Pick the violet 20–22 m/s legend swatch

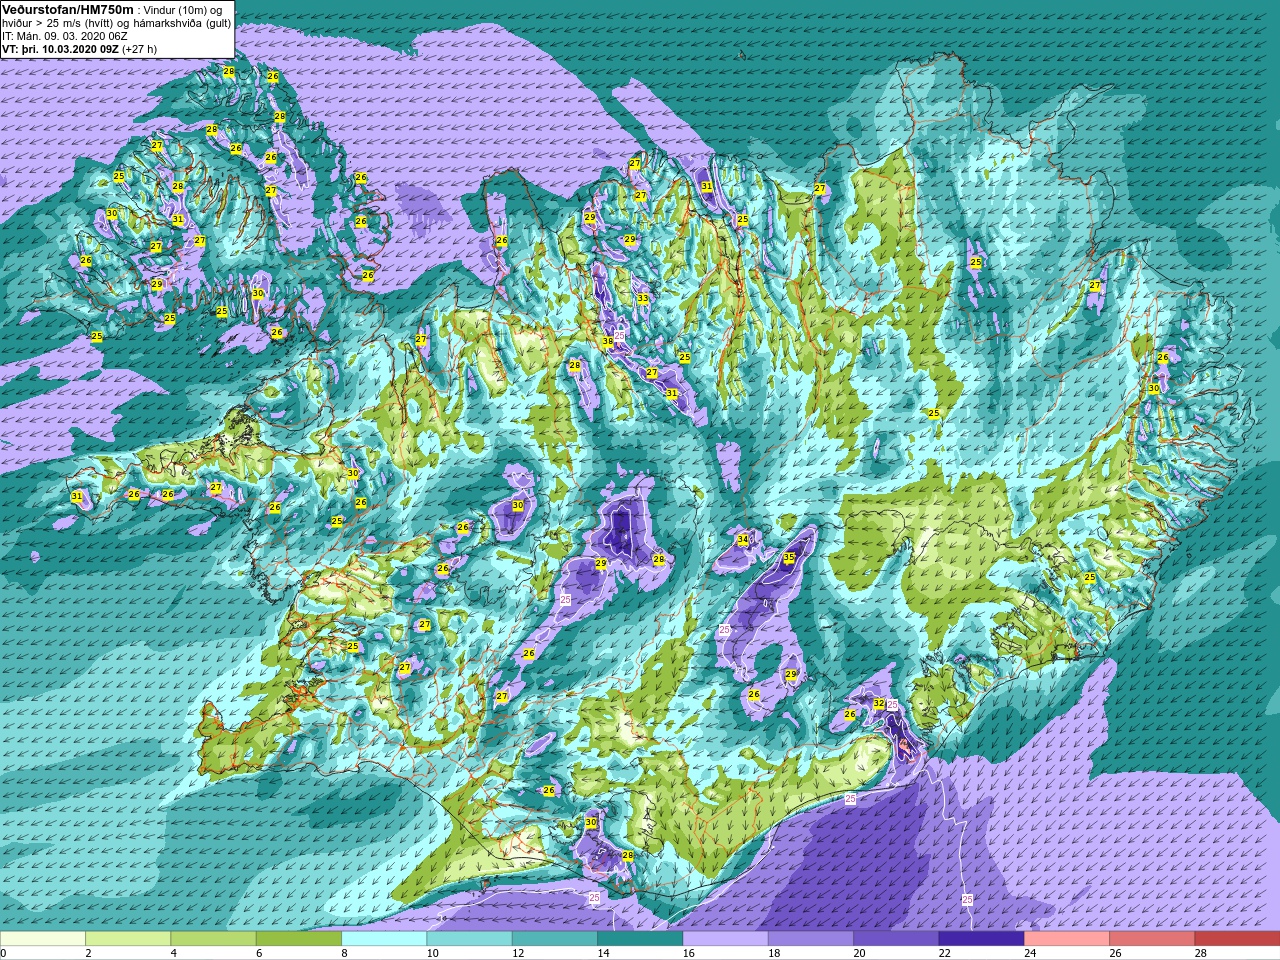[x=895, y=939]
